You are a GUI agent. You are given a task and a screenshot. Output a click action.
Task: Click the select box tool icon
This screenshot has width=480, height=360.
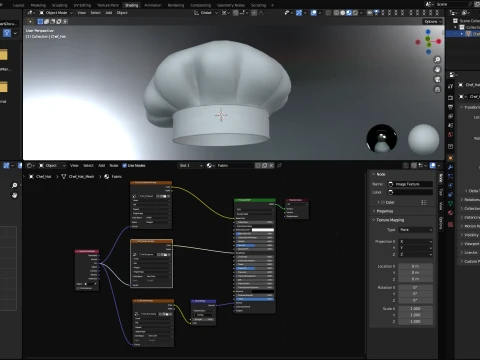point(40,21)
